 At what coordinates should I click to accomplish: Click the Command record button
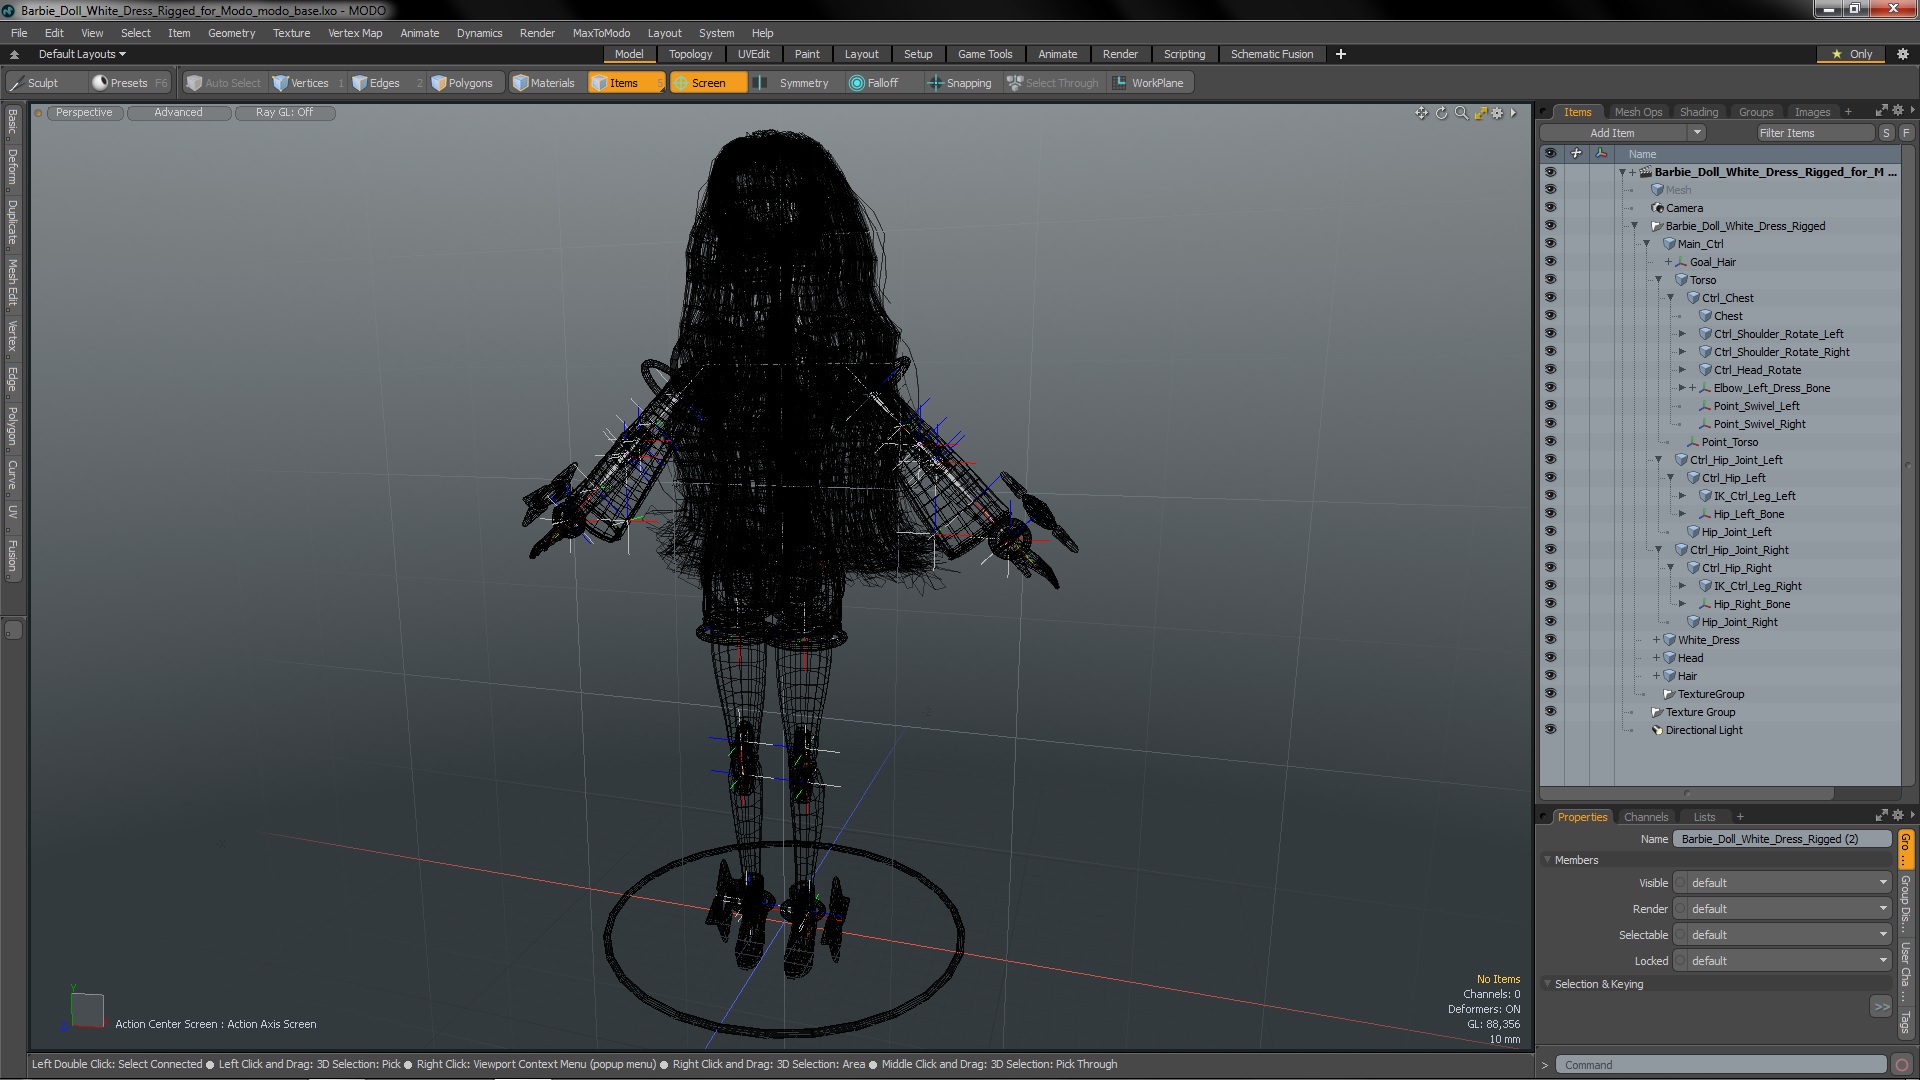tap(1902, 1065)
